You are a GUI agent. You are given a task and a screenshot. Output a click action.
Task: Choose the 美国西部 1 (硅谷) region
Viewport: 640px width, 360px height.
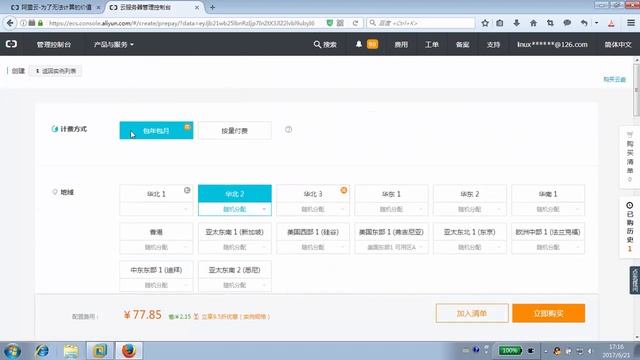313,231
